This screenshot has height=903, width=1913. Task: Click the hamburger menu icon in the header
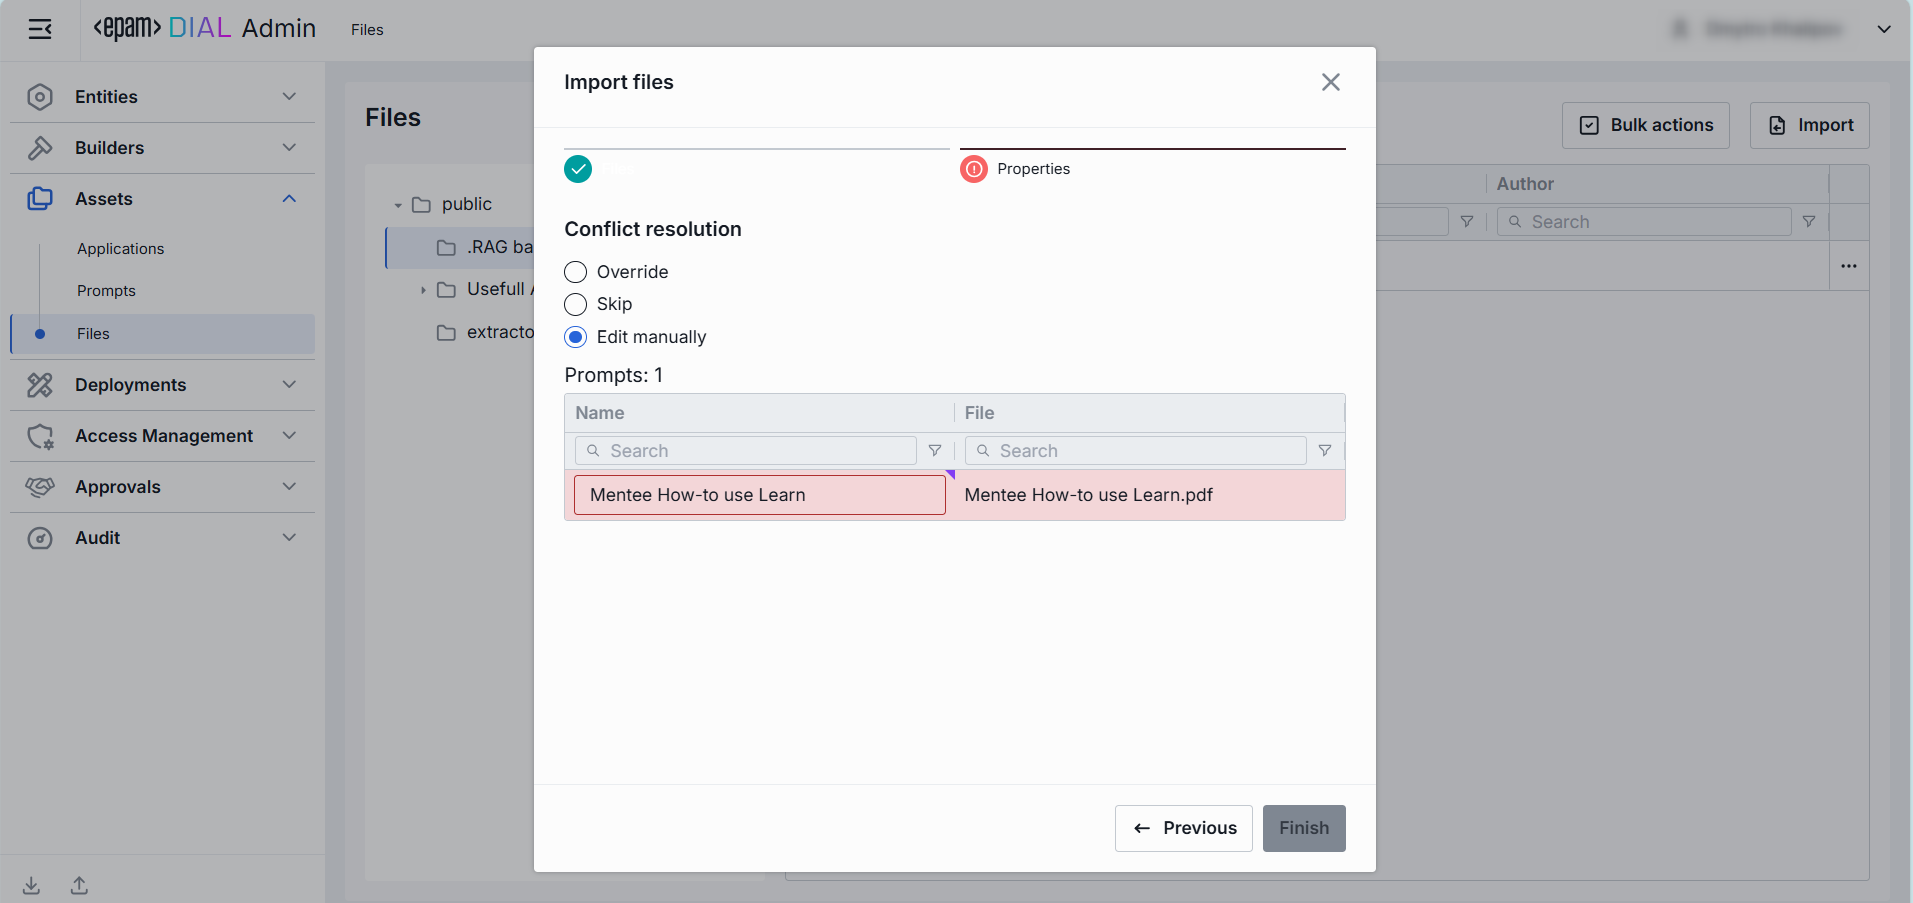click(40, 29)
